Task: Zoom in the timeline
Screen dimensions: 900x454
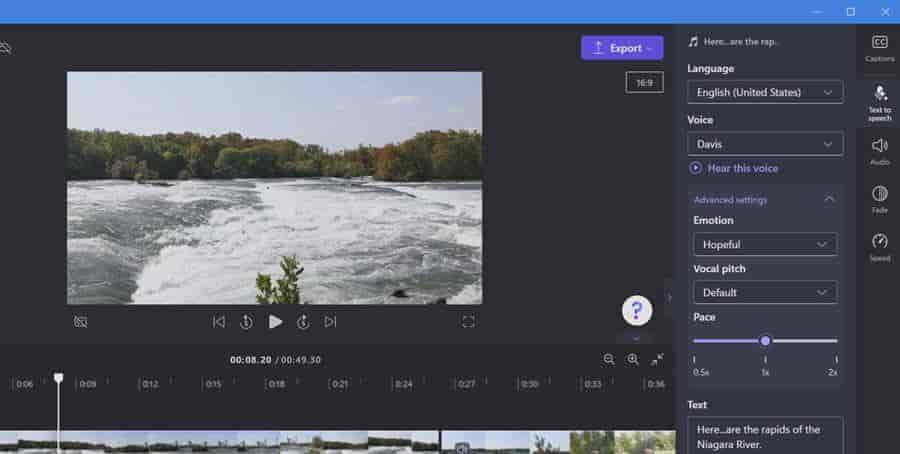Action: point(633,359)
